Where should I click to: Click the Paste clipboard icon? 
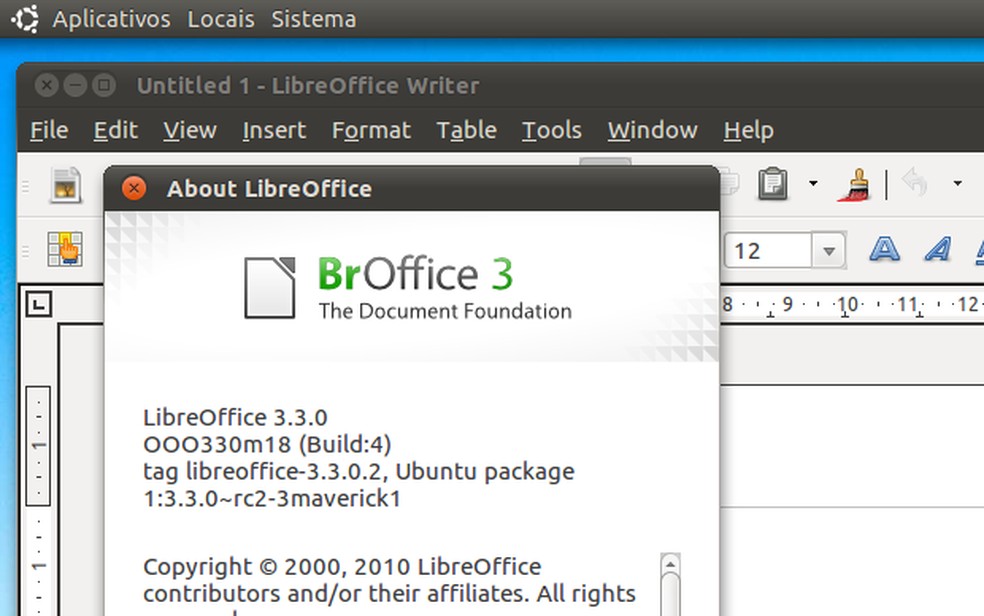[x=773, y=183]
